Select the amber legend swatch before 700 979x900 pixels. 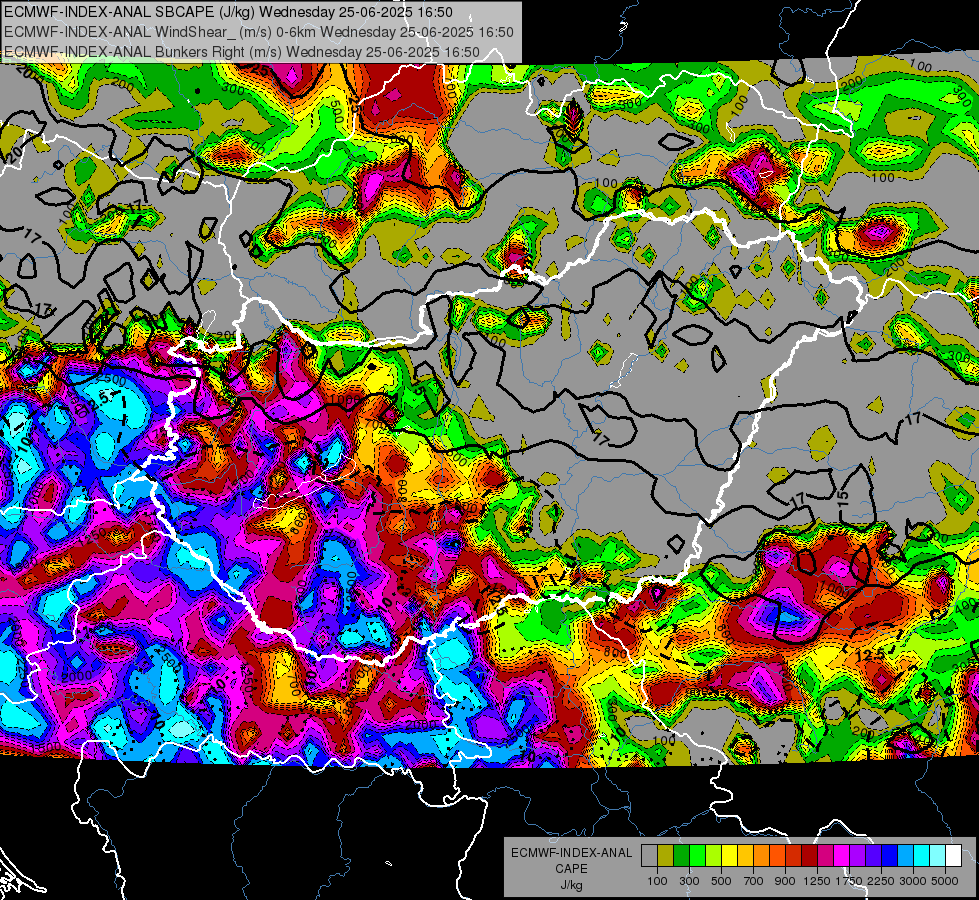745,856
